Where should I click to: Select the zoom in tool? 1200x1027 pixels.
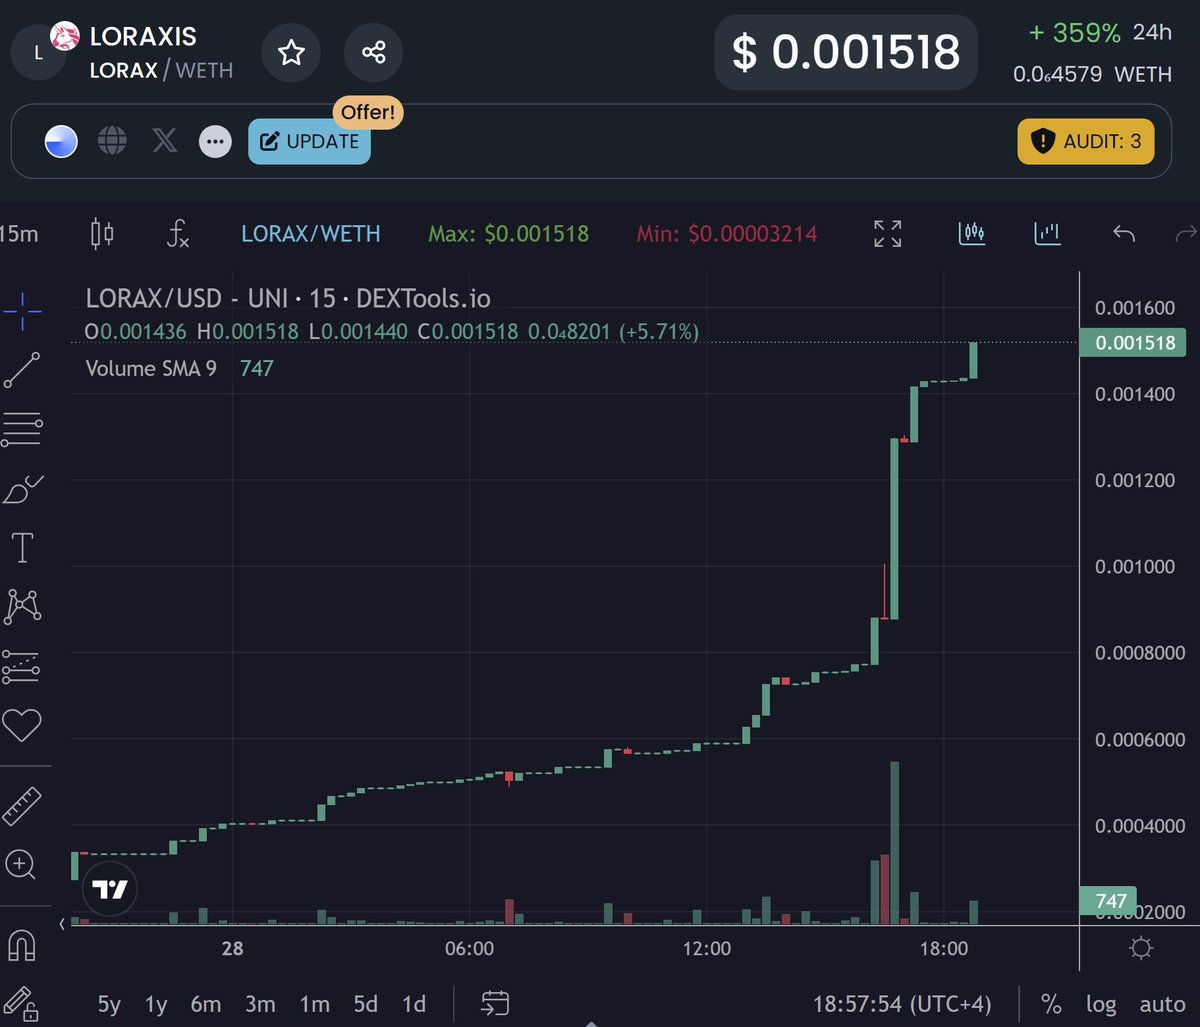point(21,864)
